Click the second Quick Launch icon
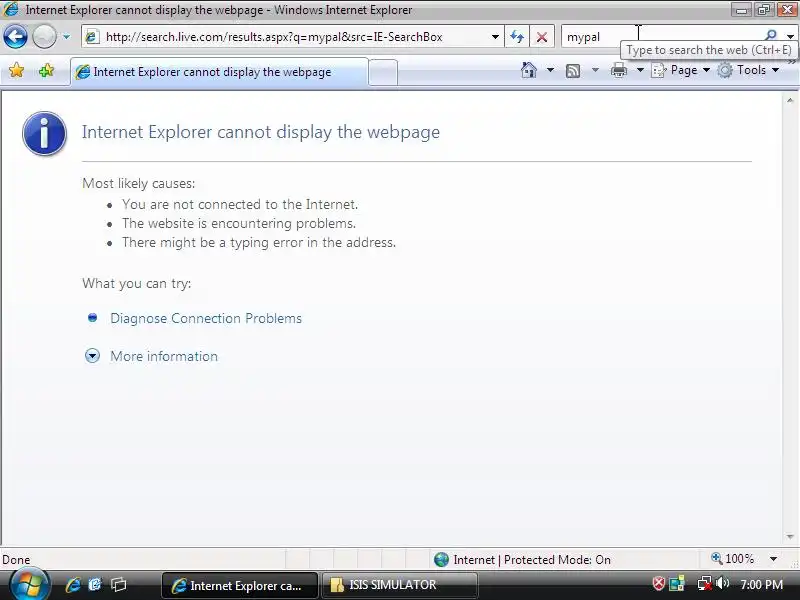800x600 pixels. pos(95,585)
